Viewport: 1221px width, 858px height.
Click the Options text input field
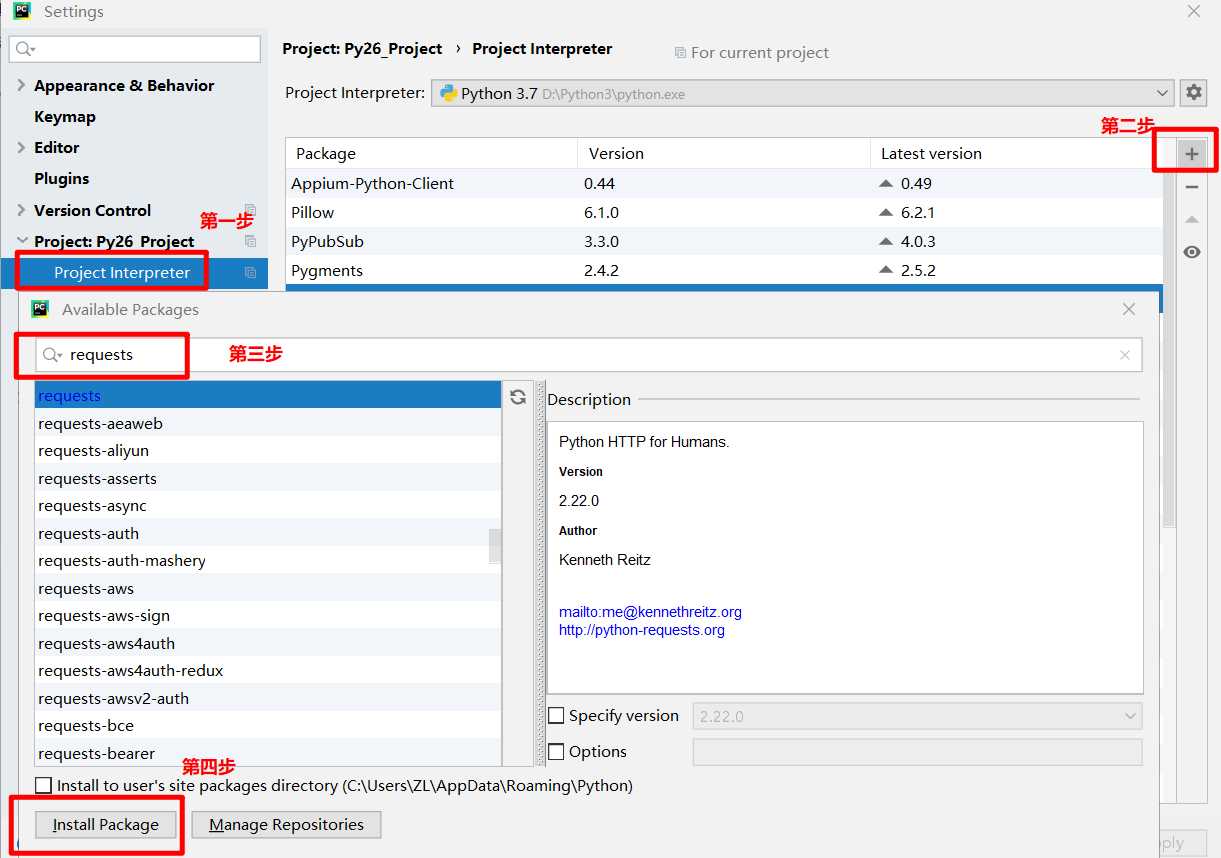pyautogui.click(x=917, y=752)
